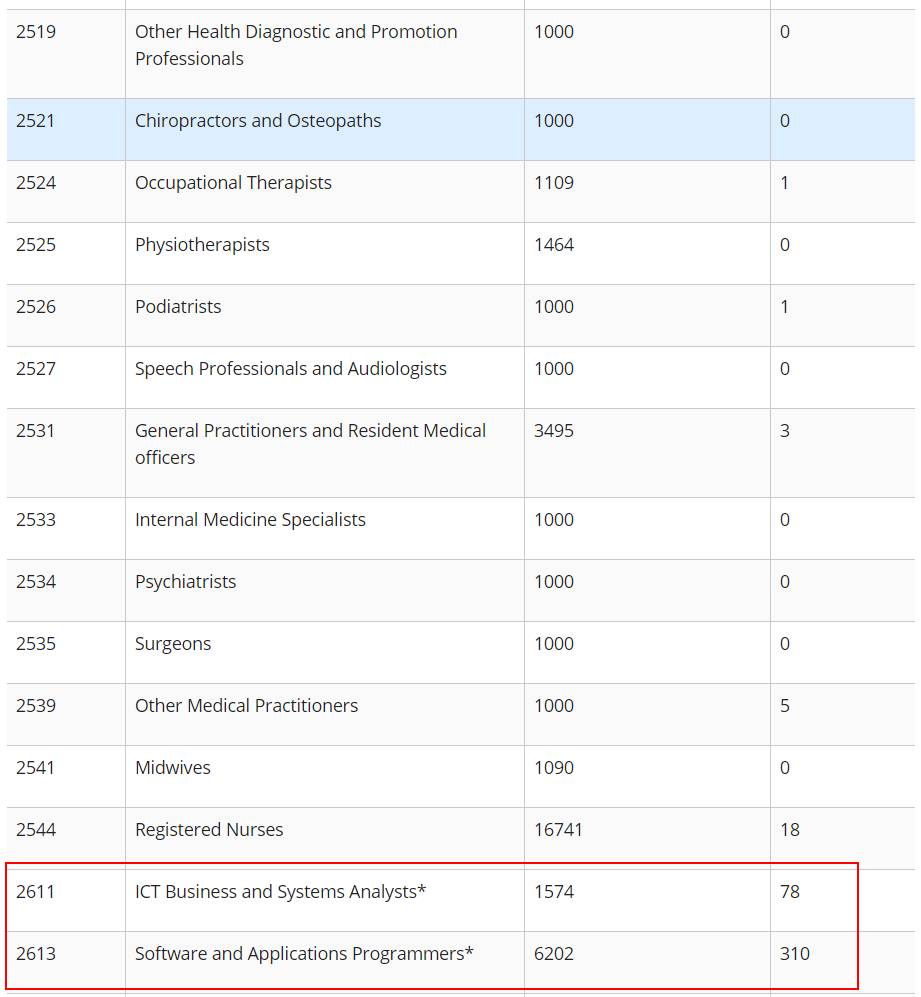
Task: Click the Chiropractors and Osteopaths cell
Action: pos(258,121)
